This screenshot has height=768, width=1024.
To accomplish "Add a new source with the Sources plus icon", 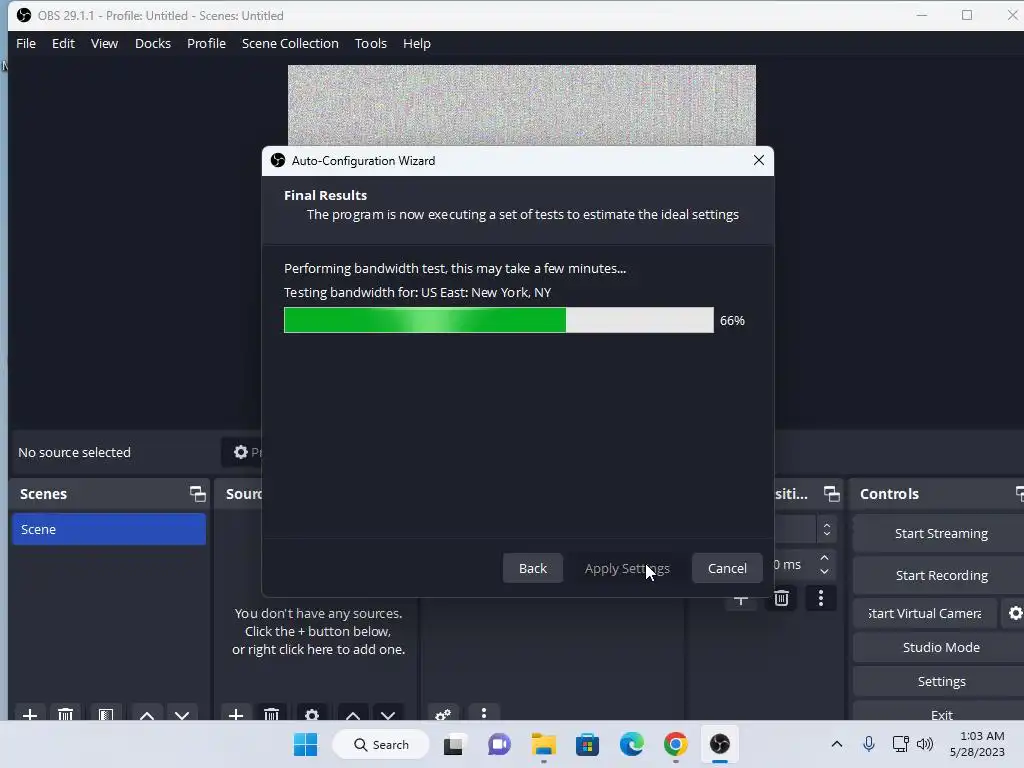I will [x=236, y=714].
